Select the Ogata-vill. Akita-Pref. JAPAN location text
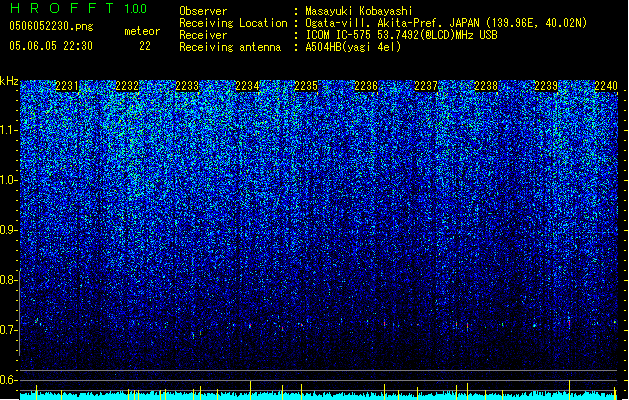Image resolution: width=629 pixels, height=400 pixels. pos(446,23)
